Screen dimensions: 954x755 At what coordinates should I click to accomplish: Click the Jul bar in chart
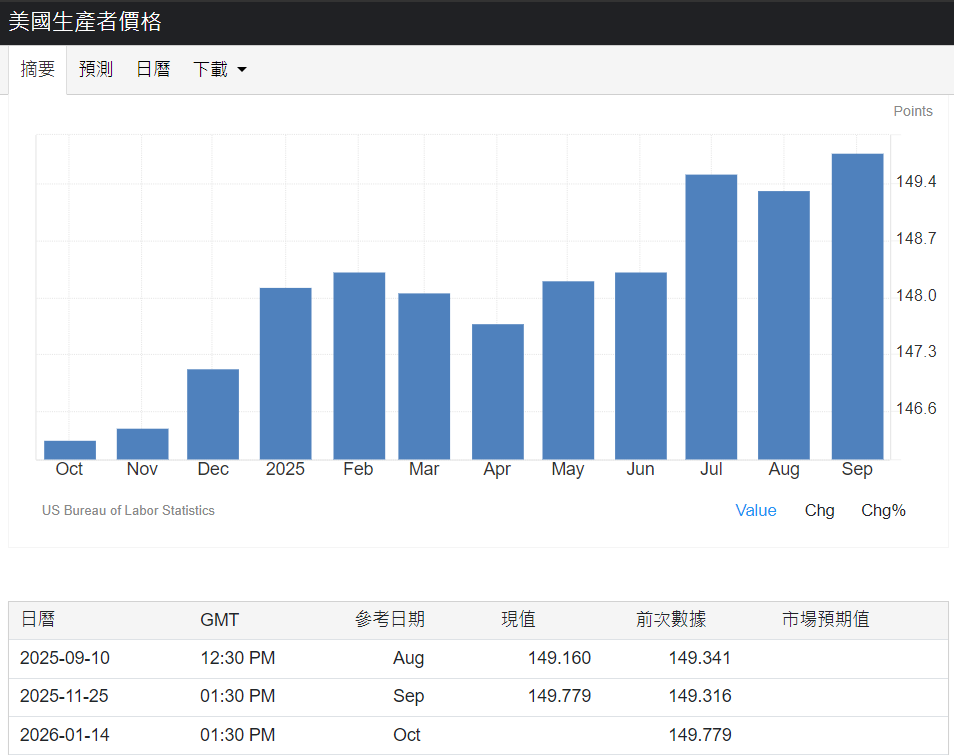tap(711, 317)
